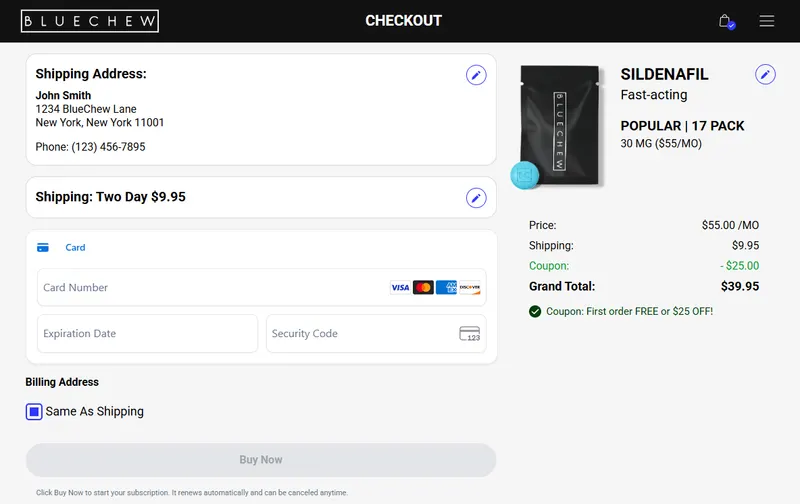Click the Sildenafil product package image
This screenshot has width=800, height=504.
(558, 126)
